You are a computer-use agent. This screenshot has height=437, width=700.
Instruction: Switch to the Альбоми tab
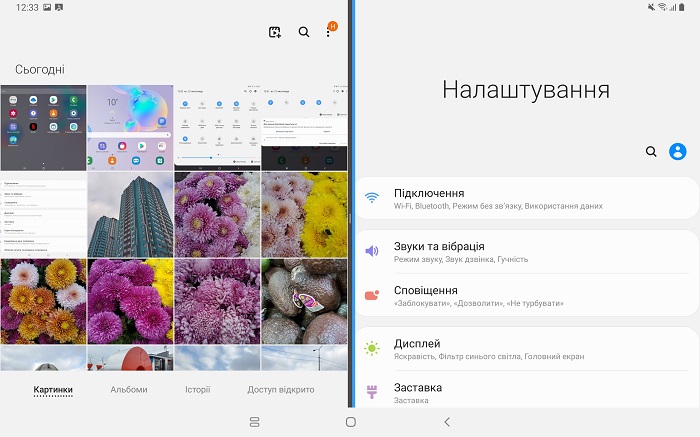[x=129, y=390]
